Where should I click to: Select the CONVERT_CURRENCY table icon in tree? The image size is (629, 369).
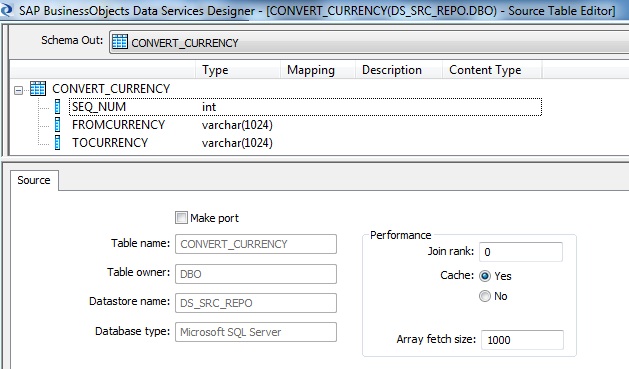[38, 88]
